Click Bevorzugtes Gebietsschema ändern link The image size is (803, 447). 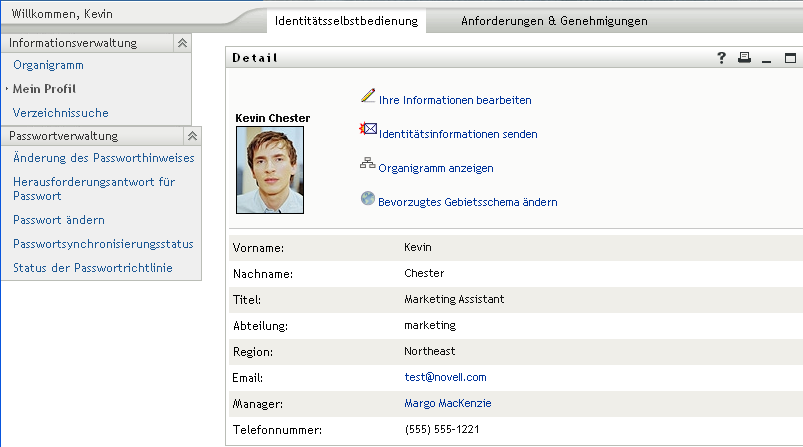tap(468, 202)
